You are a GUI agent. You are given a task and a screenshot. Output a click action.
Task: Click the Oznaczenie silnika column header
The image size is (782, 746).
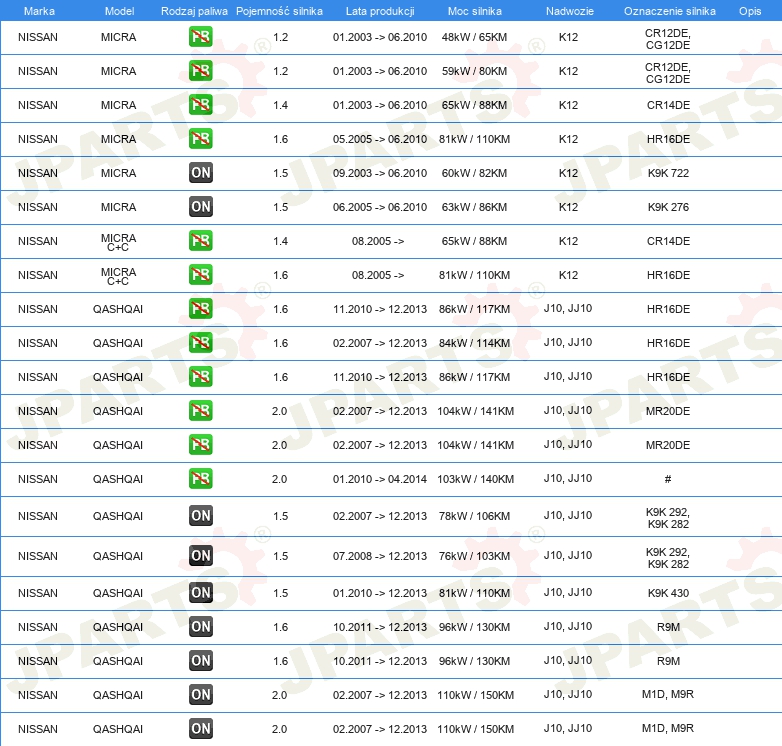[x=669, y=11]
